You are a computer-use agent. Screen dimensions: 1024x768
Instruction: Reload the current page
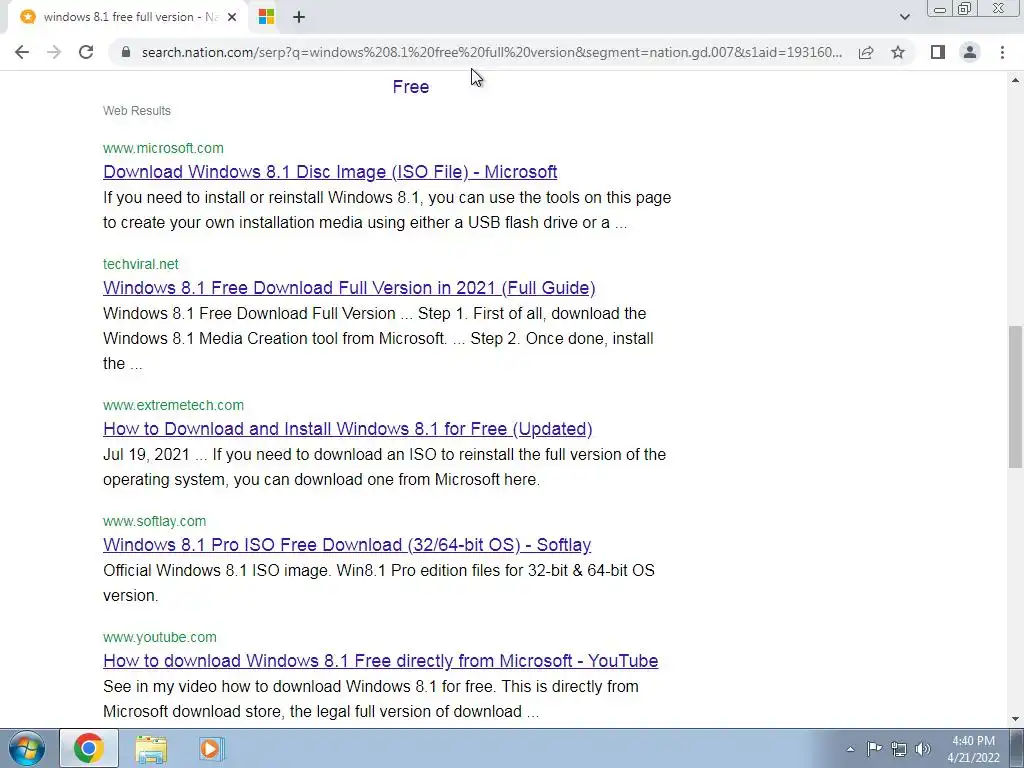pyautogui.click(x=86, y=52)
